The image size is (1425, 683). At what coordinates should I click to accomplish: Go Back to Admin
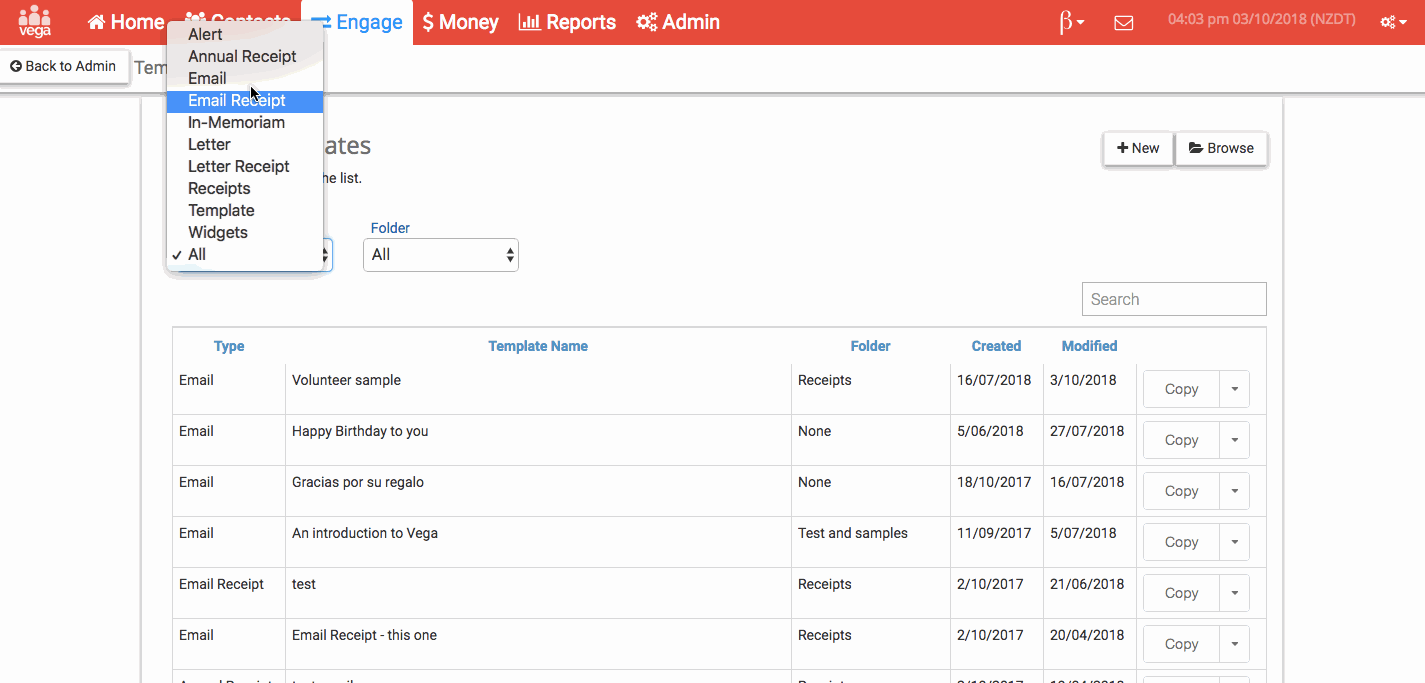[x=64, y=66]
